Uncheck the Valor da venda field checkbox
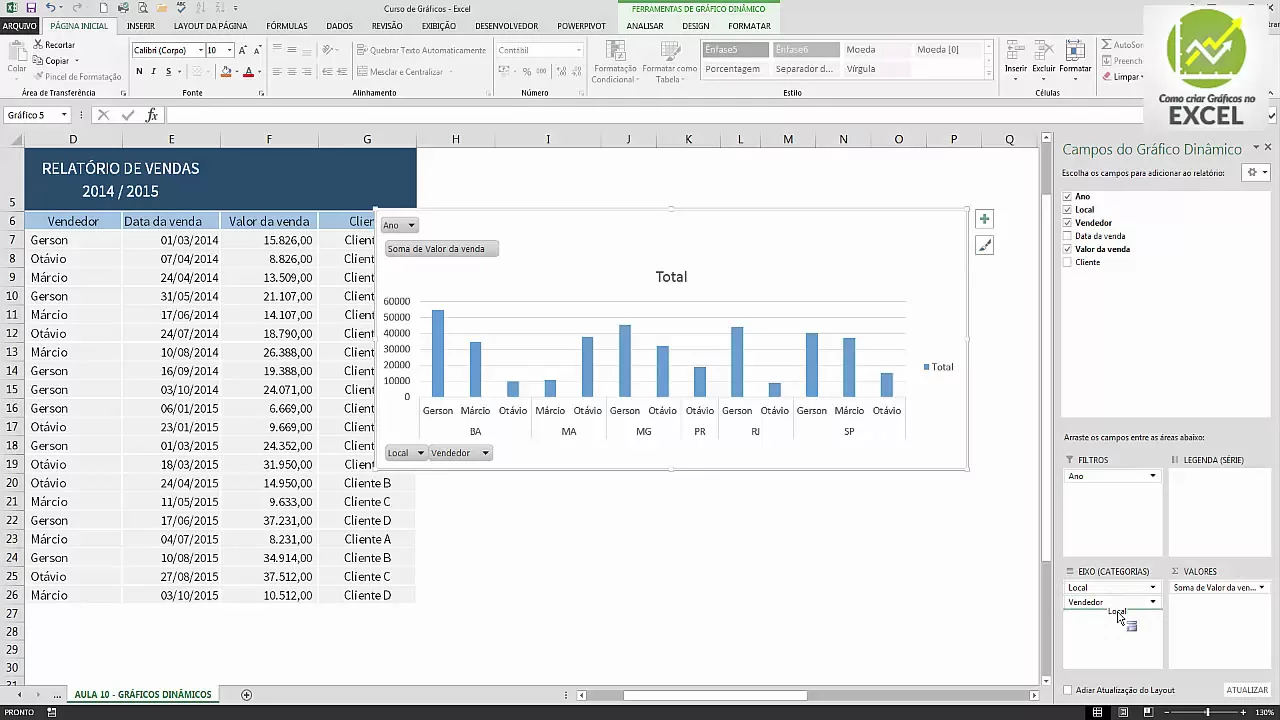Screen dimensions: 1280x720 [1068, 249]
